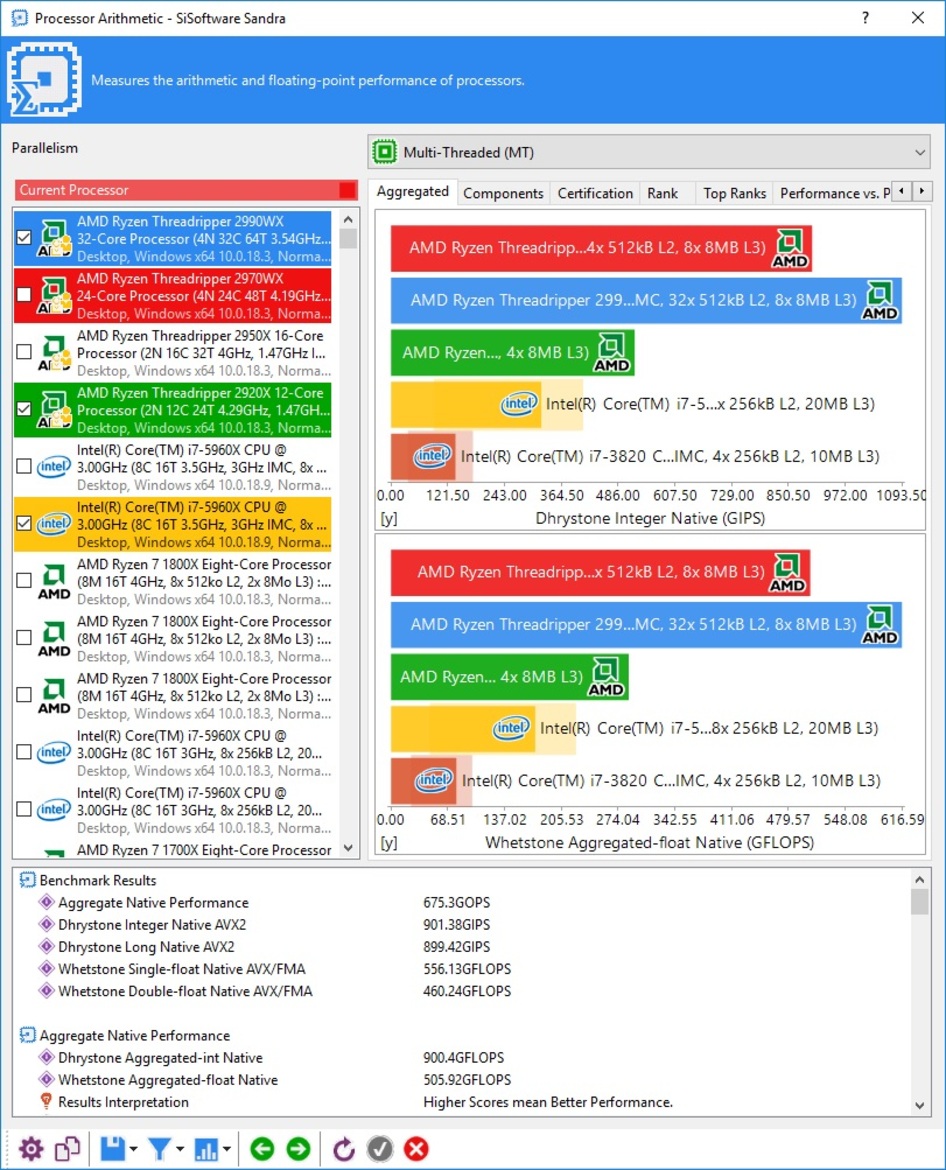Click the blue bar chart icon
The height and width of the screenshot is (1170, 946).
[x=205, y=1148]
